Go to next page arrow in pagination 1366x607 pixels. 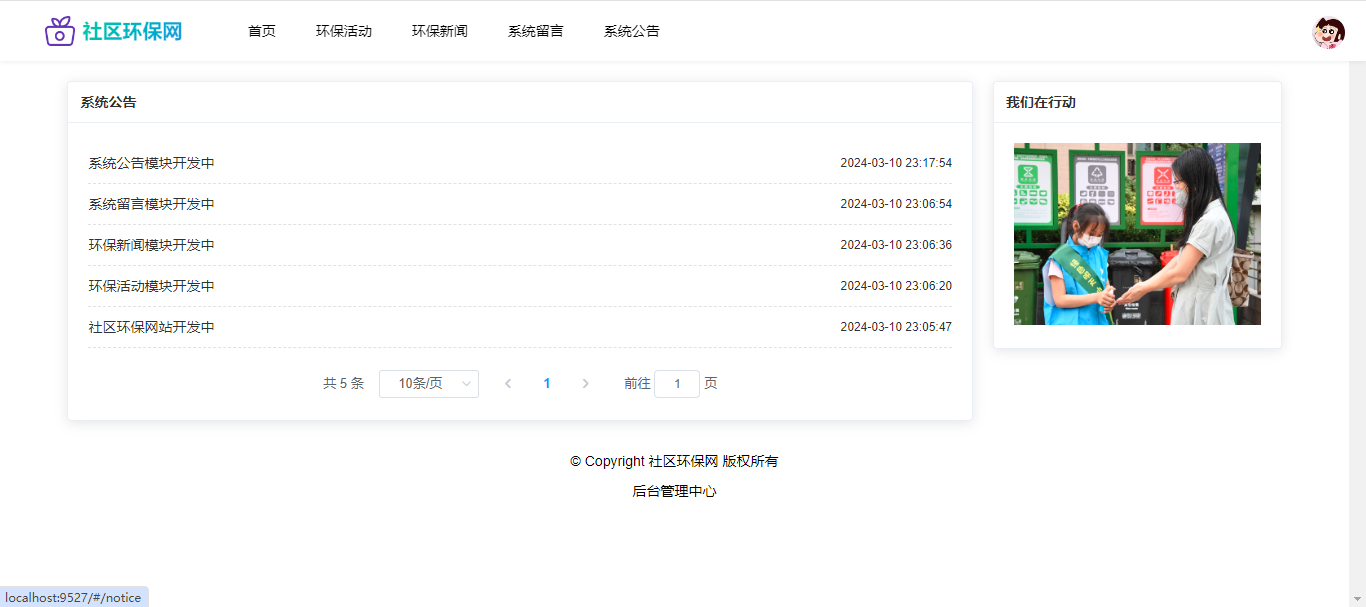(x=586, y=384)
